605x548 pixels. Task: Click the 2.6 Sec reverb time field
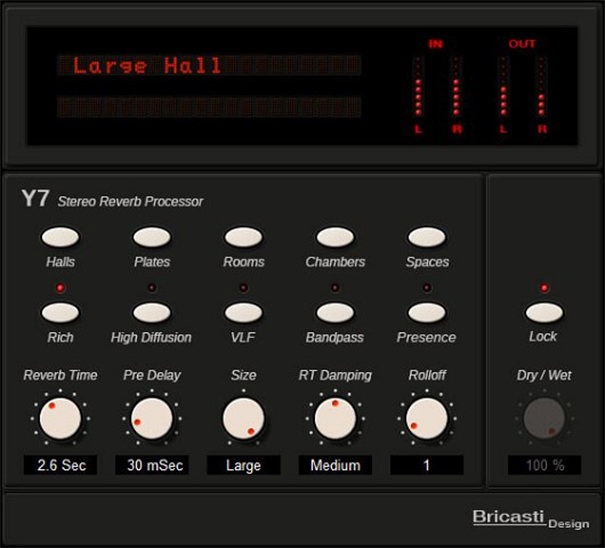pyautogui.click(x=60, y=465)
